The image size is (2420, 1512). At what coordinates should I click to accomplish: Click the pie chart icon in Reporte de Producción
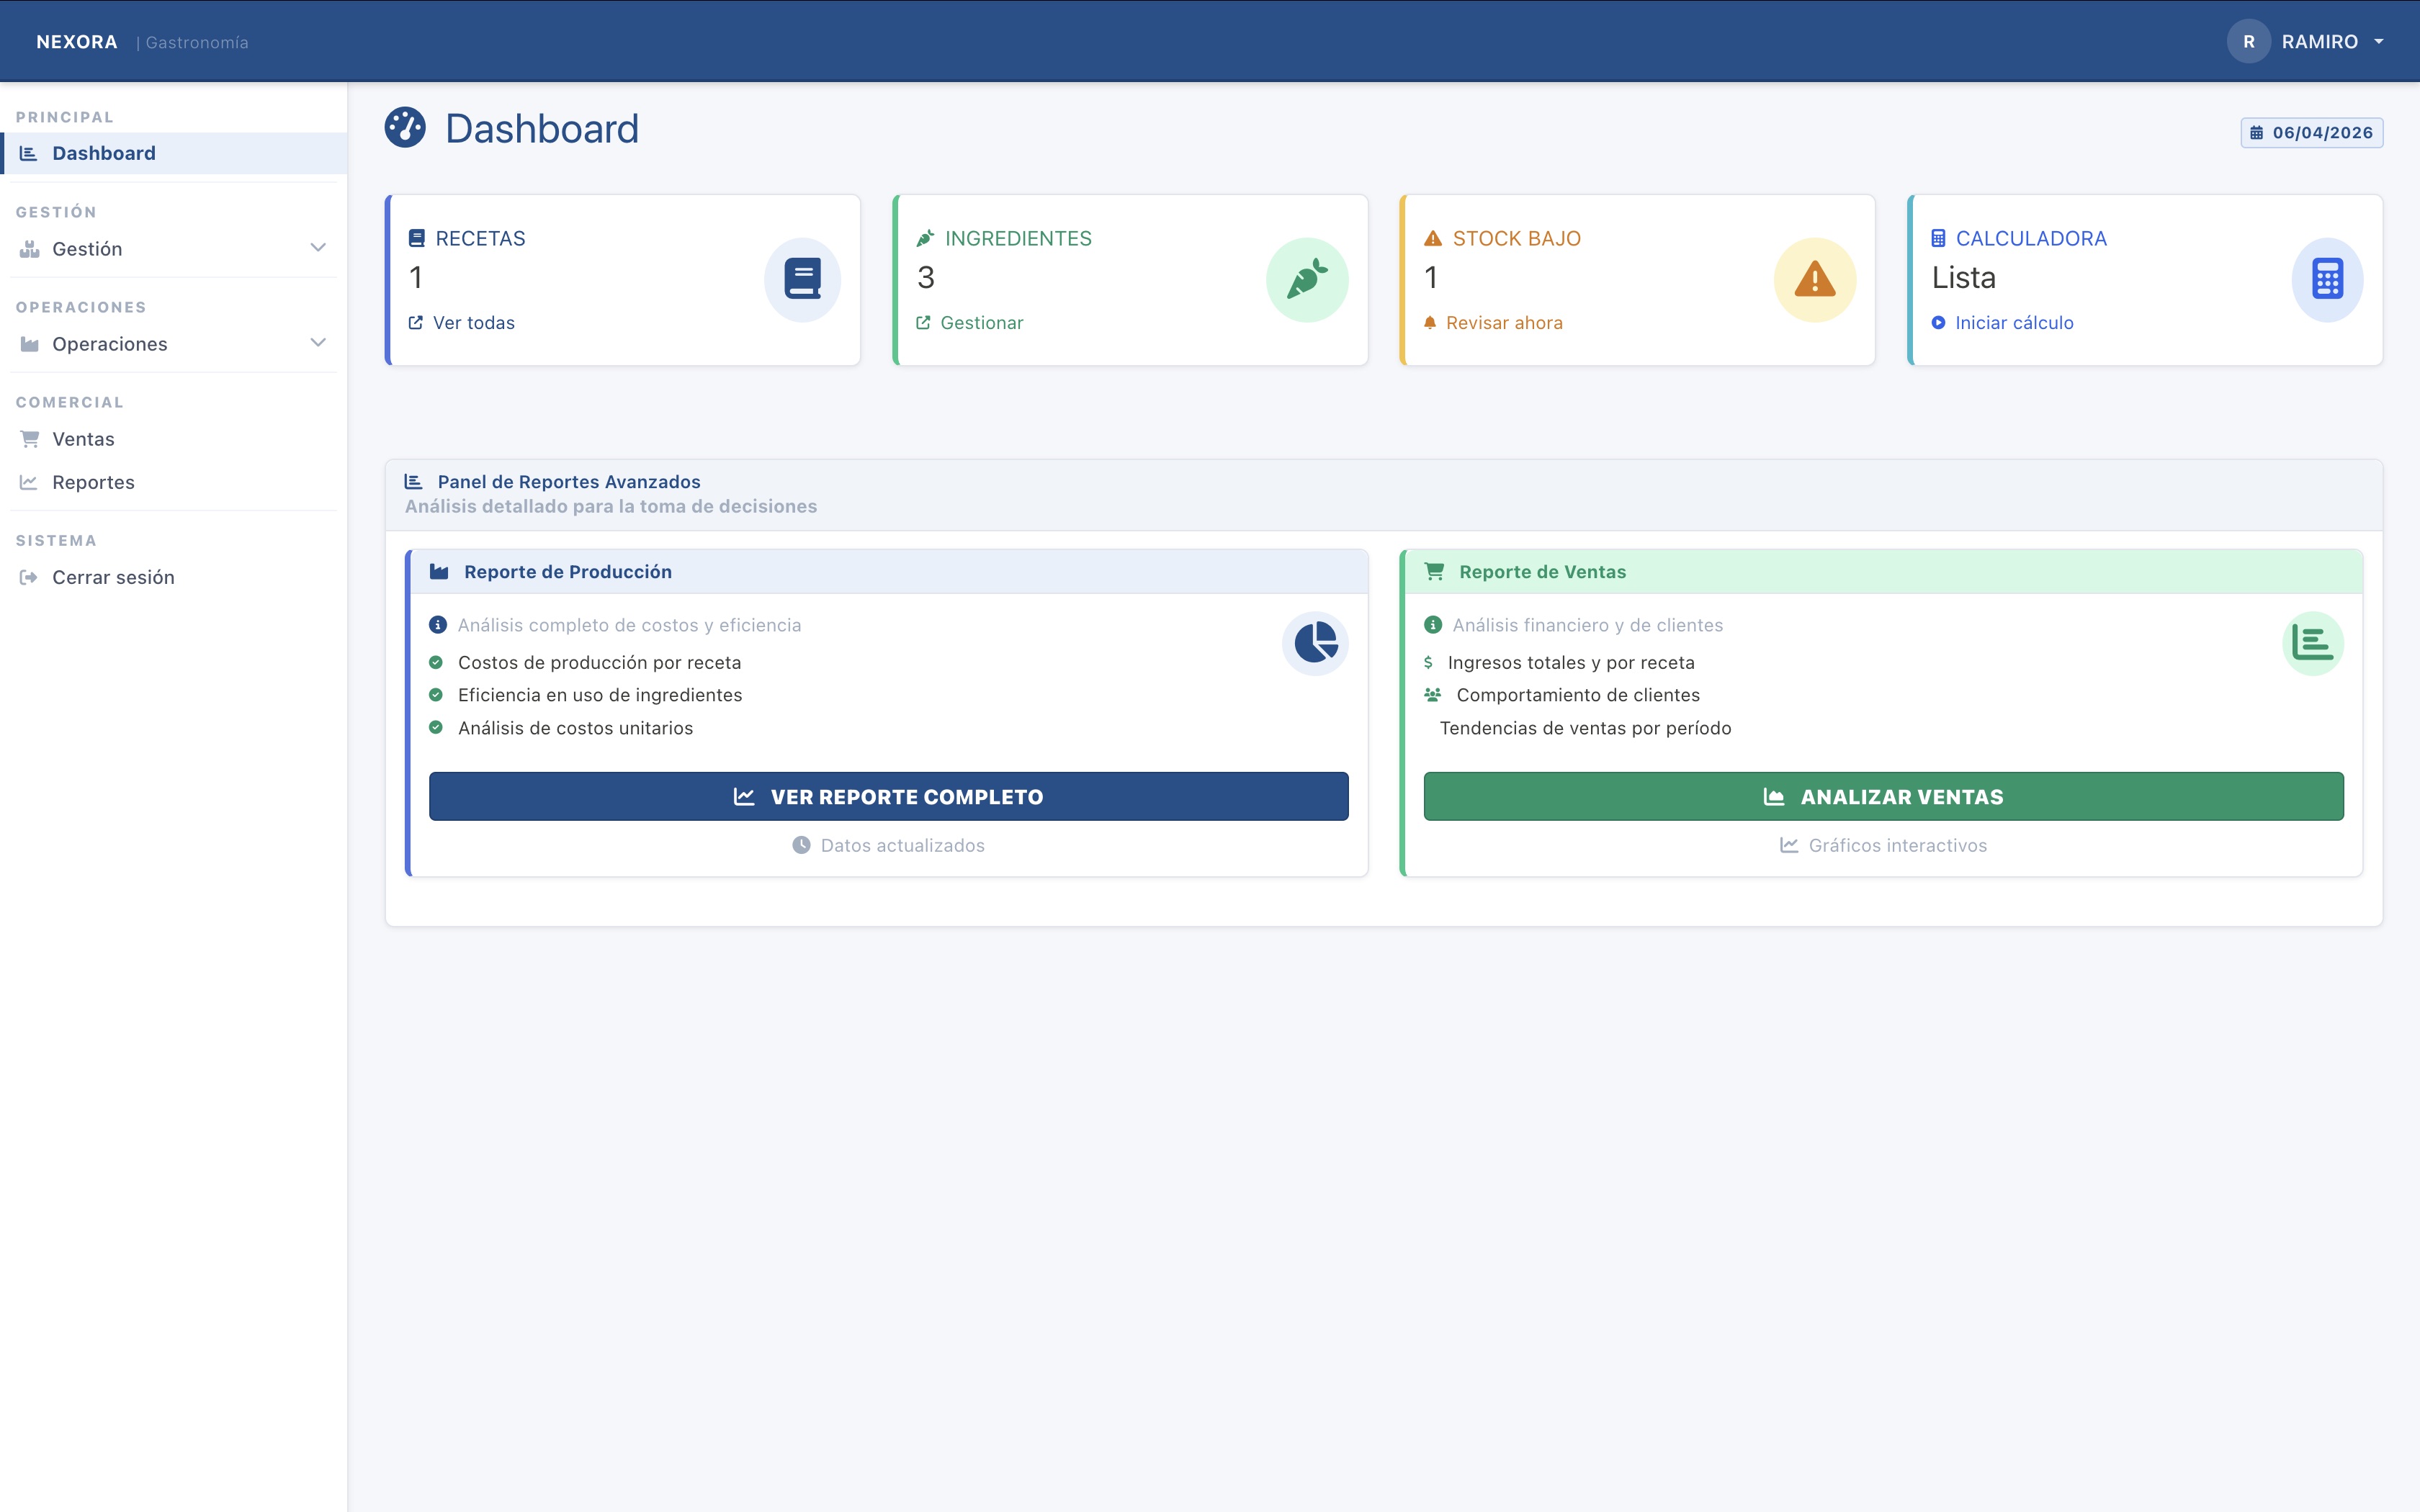1315,643
